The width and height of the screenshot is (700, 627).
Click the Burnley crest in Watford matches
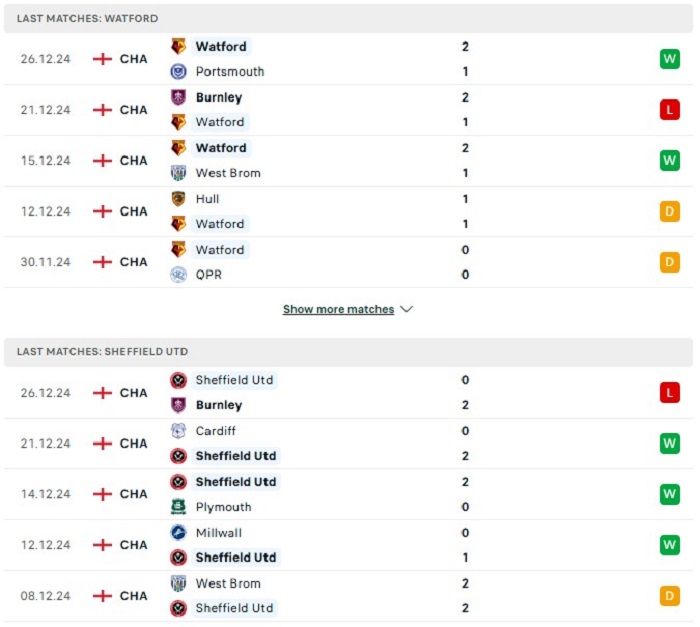178,97
